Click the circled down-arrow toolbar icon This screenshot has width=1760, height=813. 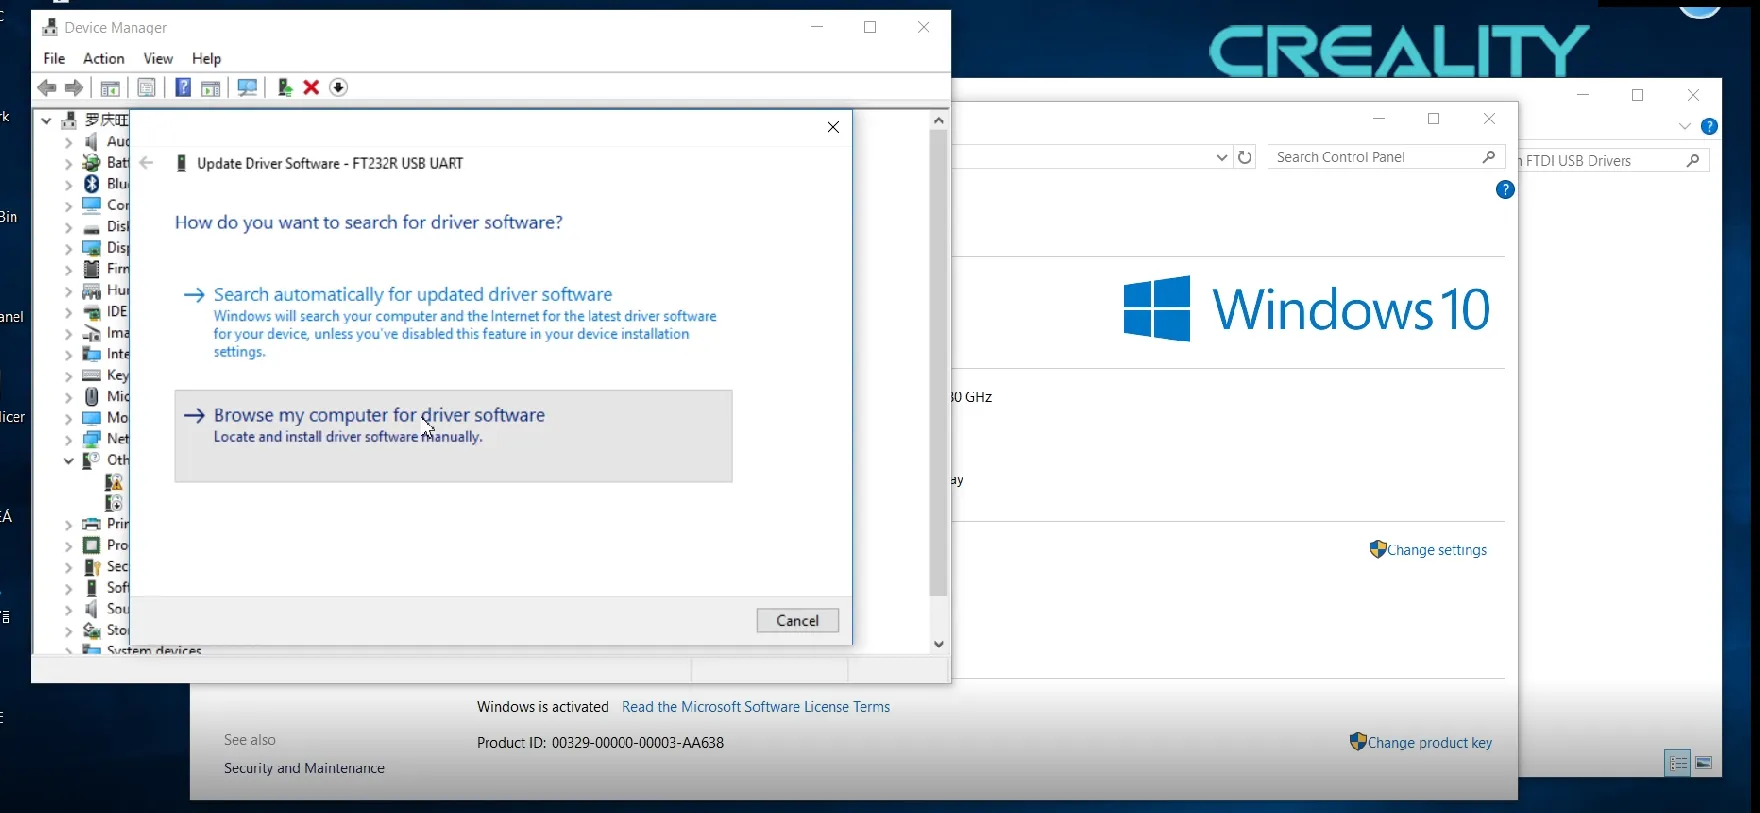pos(339,88)
